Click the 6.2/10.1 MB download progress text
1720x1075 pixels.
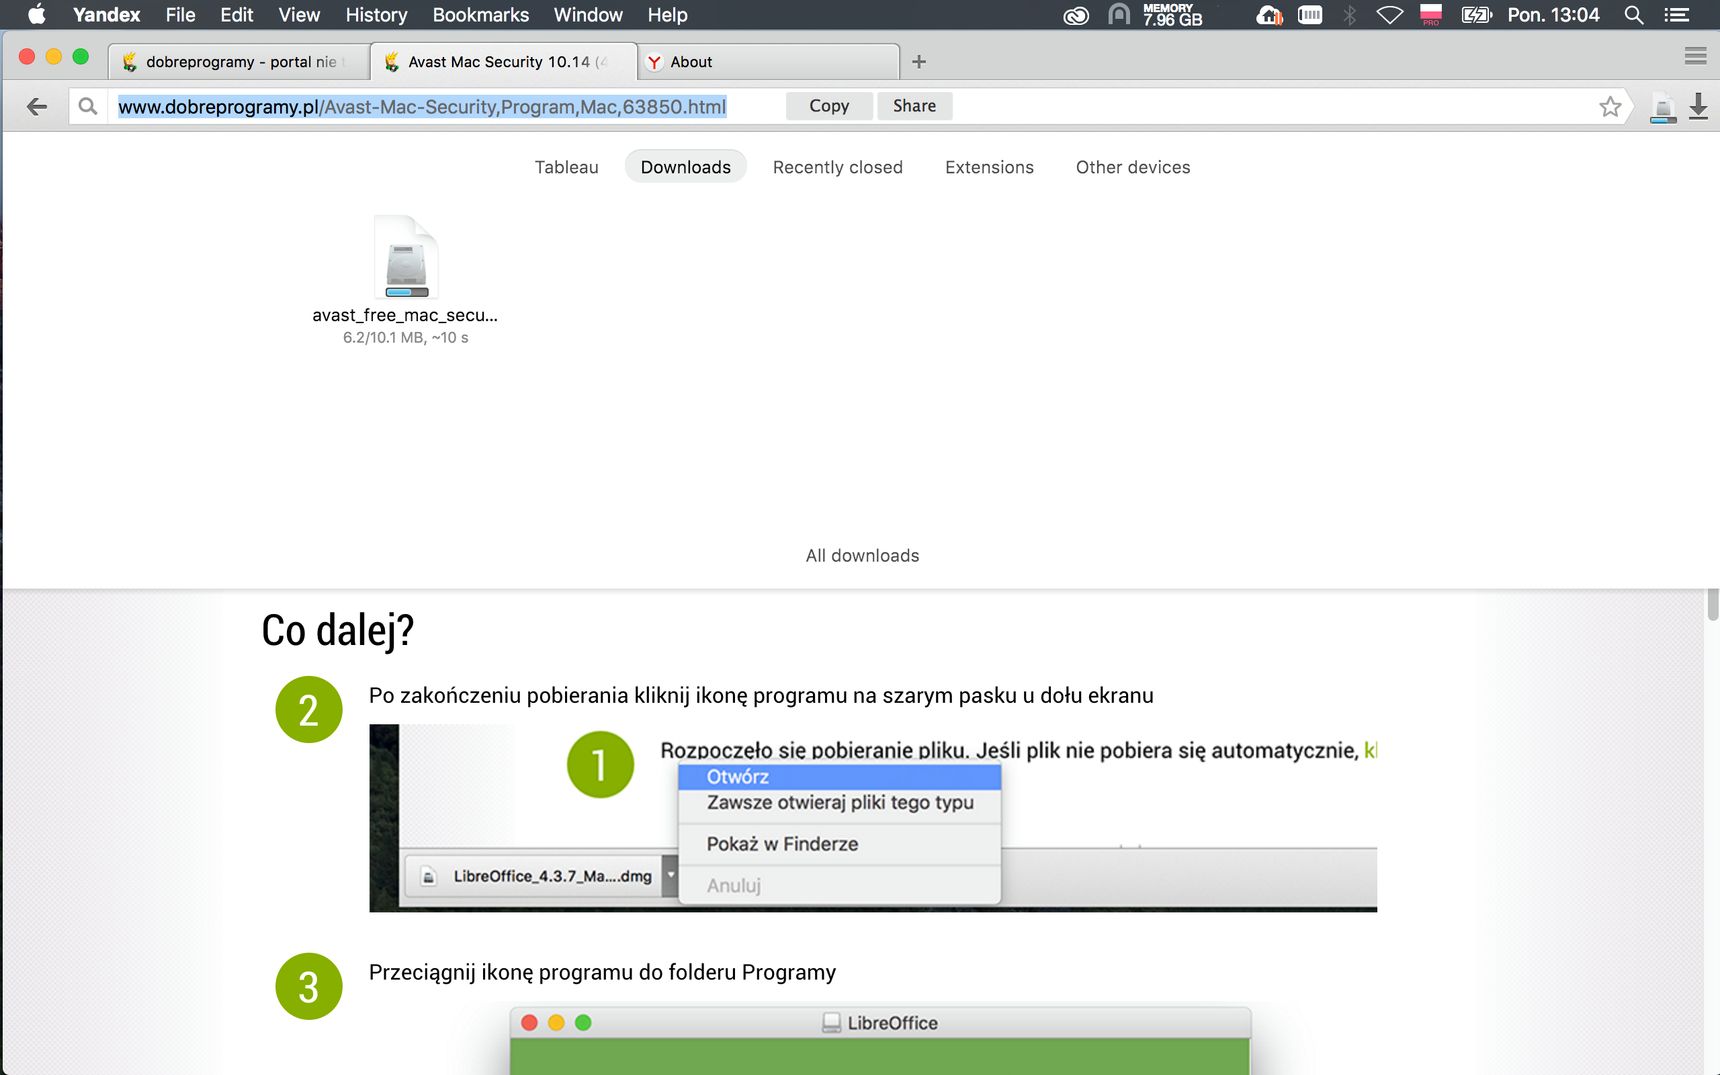pyautogui.click(x=405, y=338)
